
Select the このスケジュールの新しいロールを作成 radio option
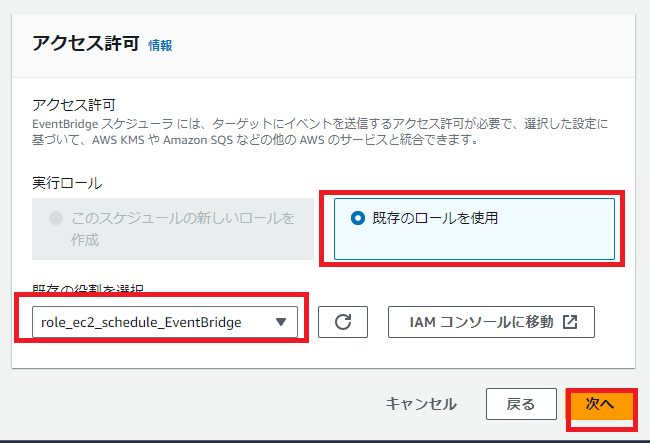[x=55, y=218]
